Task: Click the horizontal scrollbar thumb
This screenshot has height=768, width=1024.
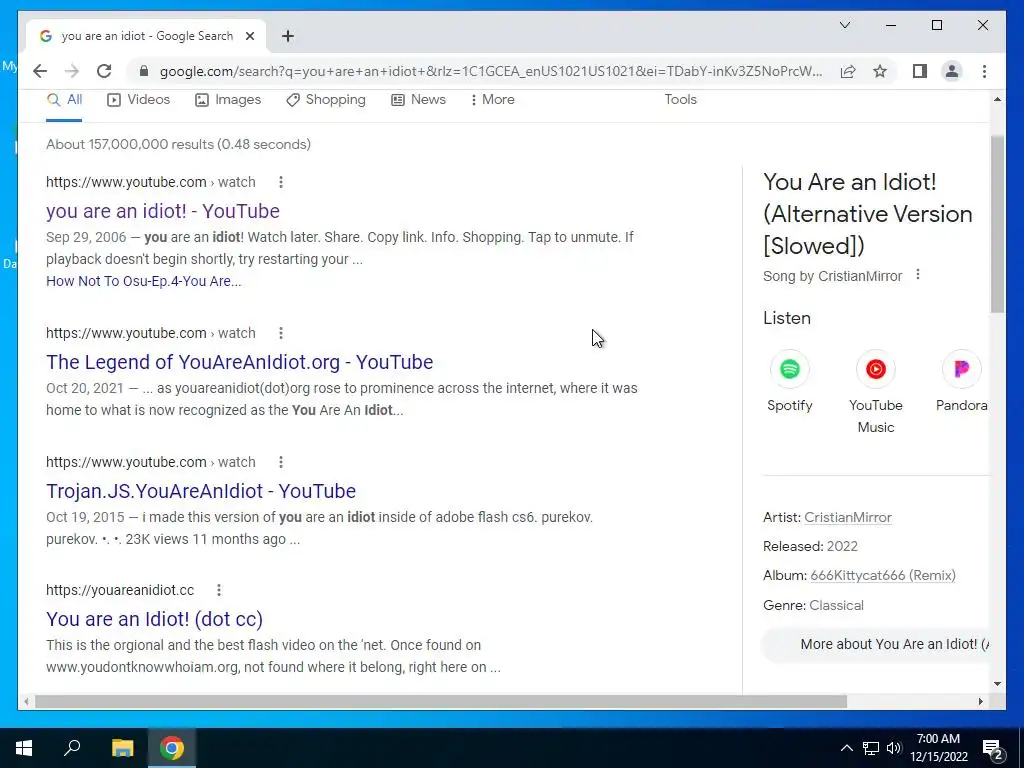Action: click(441, 701)
